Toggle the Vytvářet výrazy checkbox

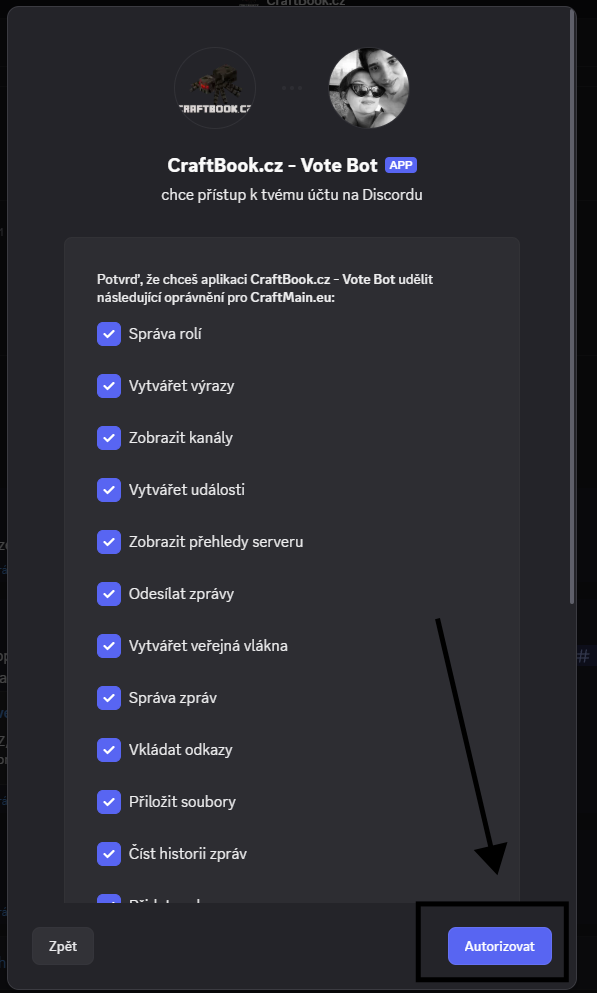[109, 386]
